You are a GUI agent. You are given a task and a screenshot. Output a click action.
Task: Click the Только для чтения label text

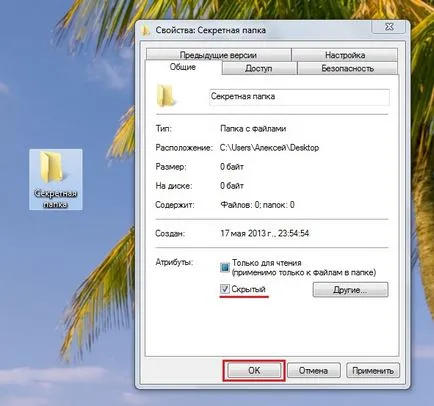267,263
